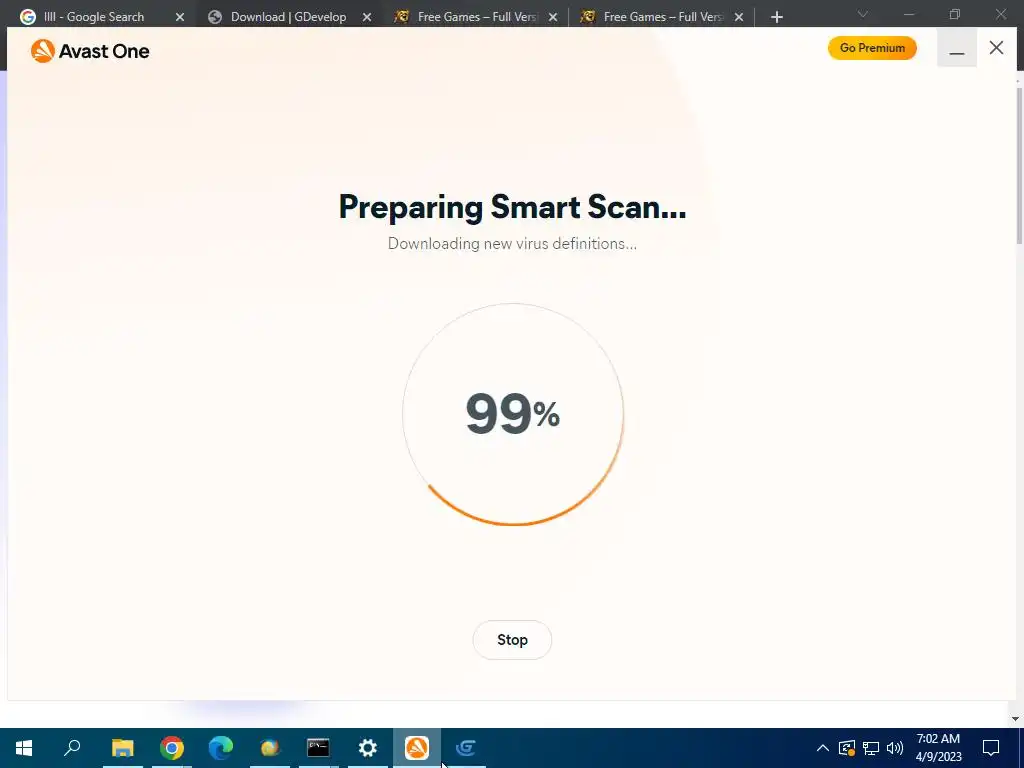The height and width of the screenshot is (768, 1024).
Task: Show hidden system tray icons
Action: [x=823, y=748]
